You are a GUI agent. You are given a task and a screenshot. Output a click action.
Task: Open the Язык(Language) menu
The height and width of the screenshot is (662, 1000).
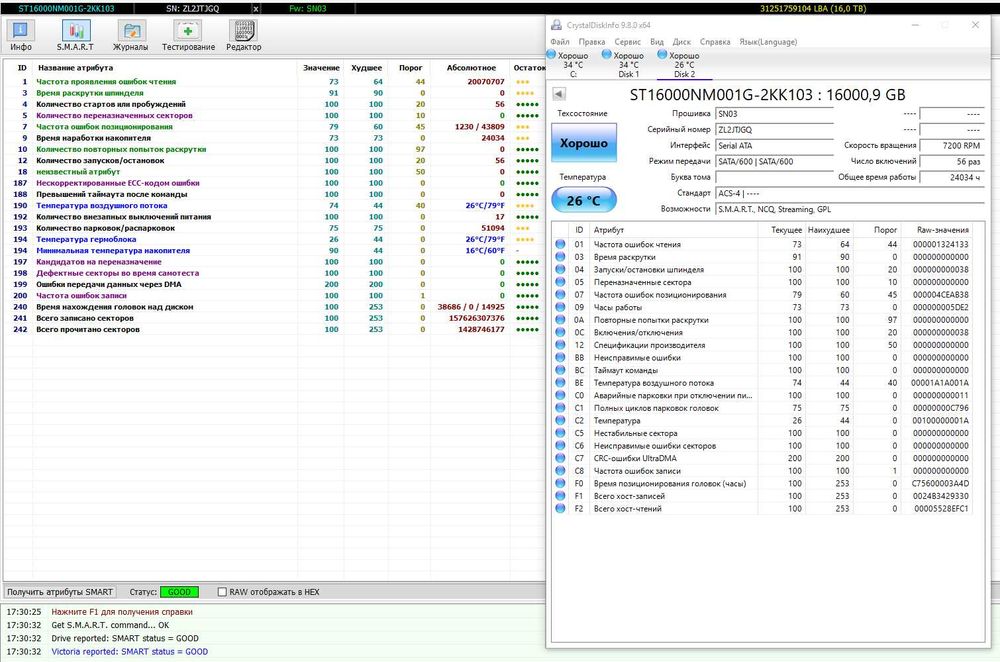pyautogui.click(x=768, y=42)
